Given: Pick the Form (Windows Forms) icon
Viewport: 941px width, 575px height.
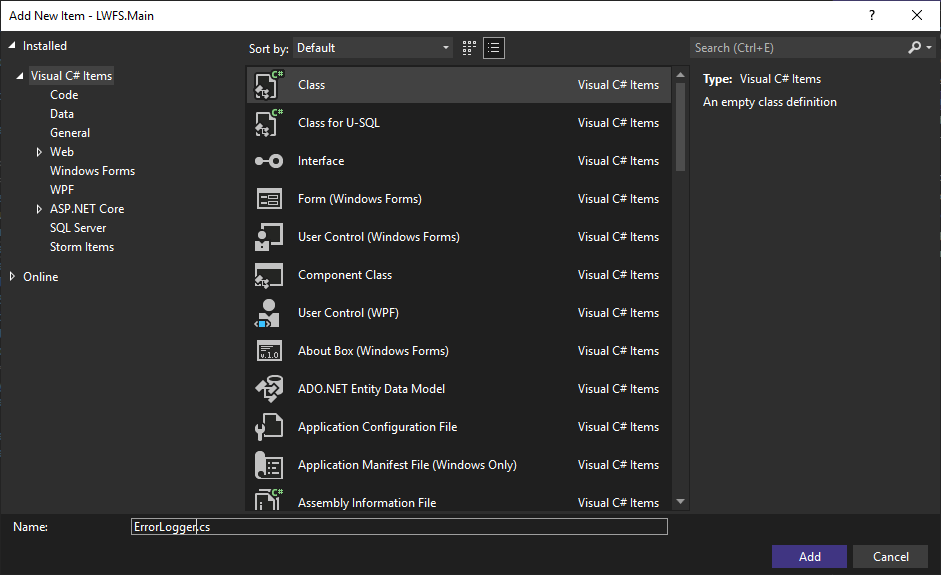Looking at the screenshot, I should click(x=269, y=199).
